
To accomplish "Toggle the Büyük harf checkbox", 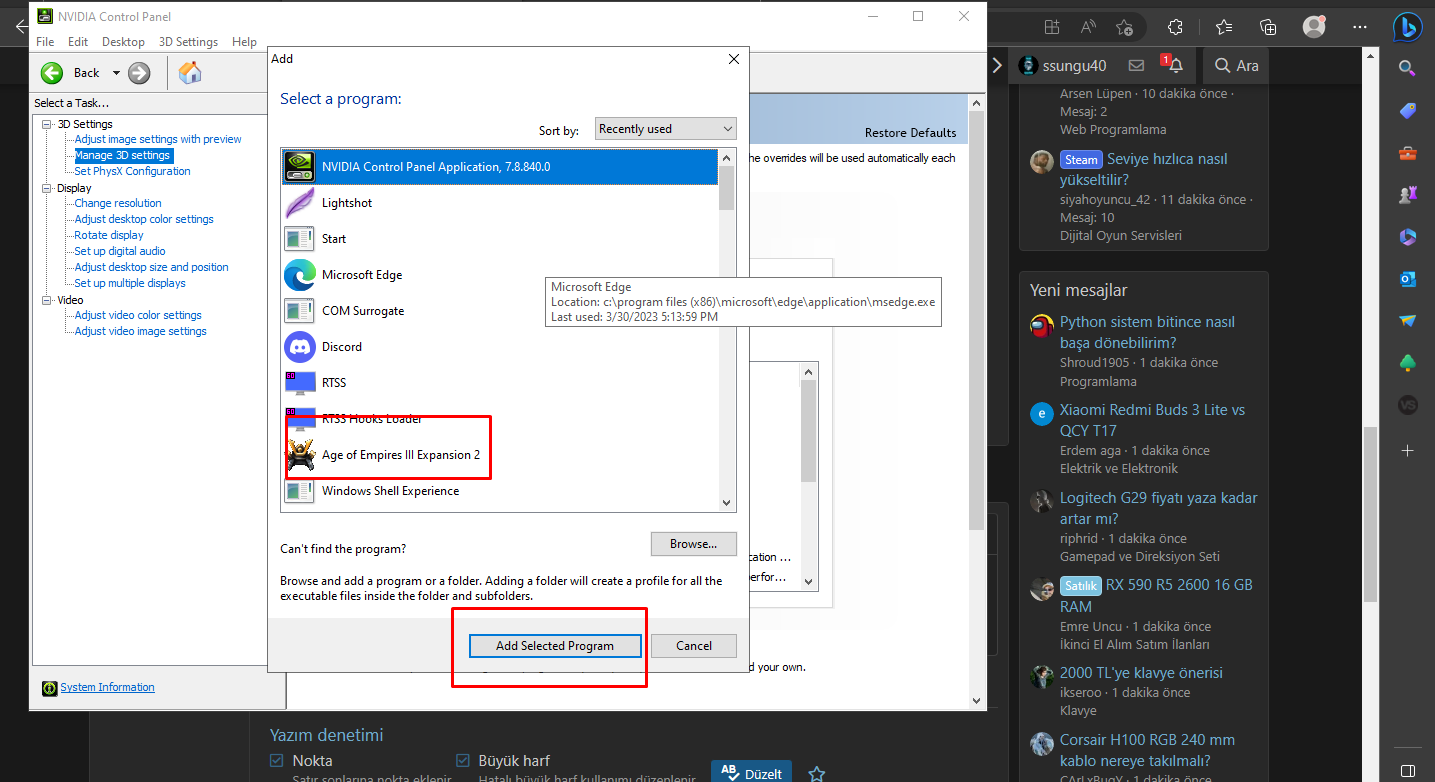I will pos(463,761).
